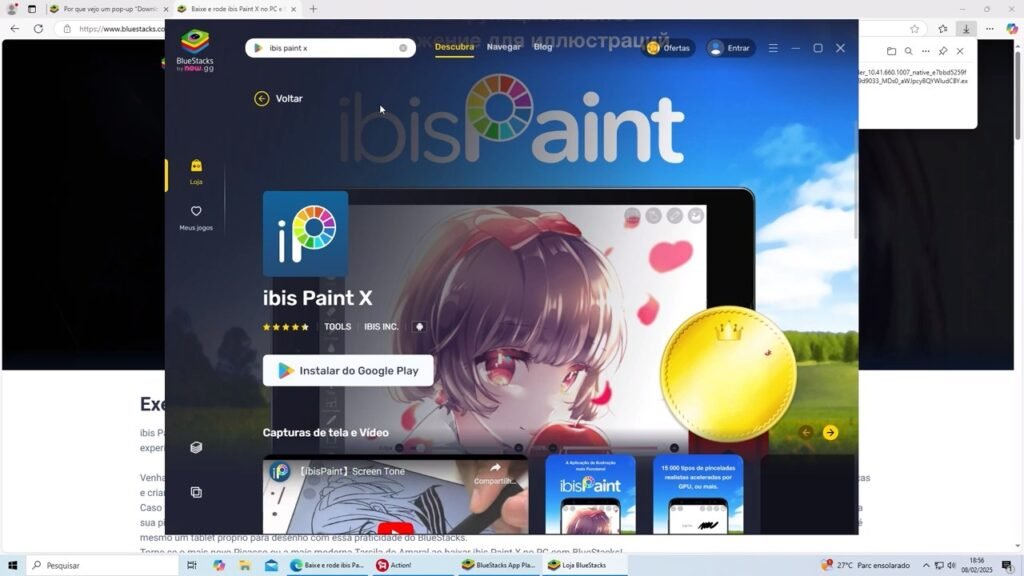Open Meus jogos in the sidebar
1024x576 pixels.
196,218
